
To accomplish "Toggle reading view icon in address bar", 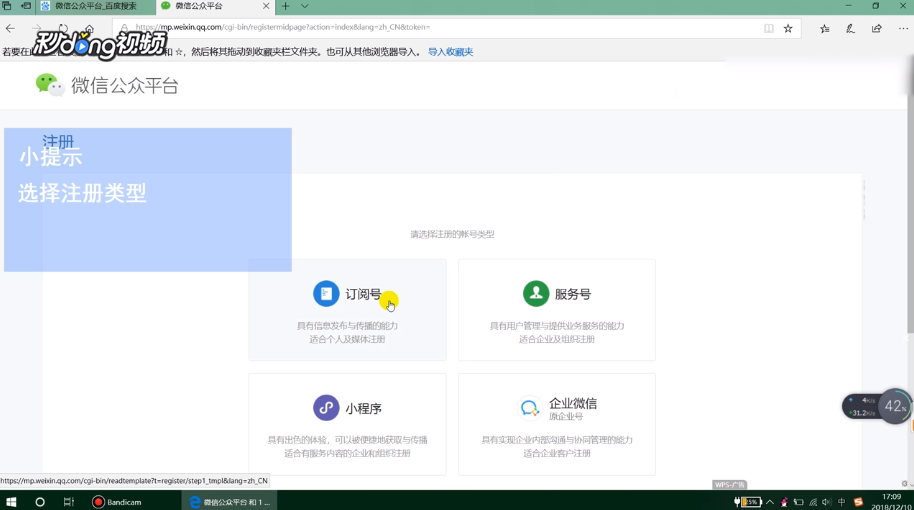I will pos(769,28).
